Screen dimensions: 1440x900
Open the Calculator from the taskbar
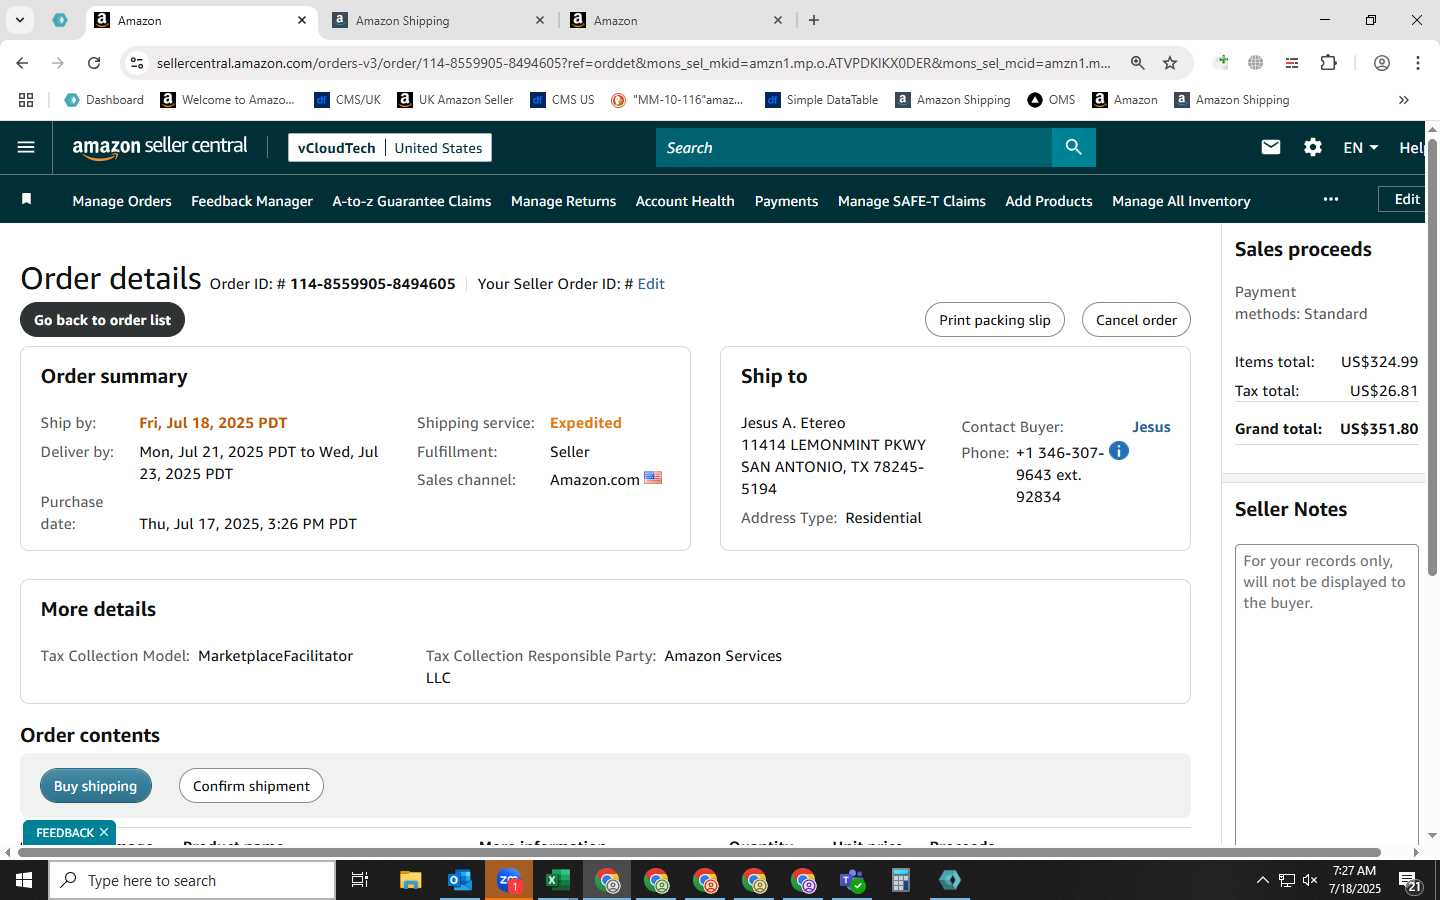901,880
